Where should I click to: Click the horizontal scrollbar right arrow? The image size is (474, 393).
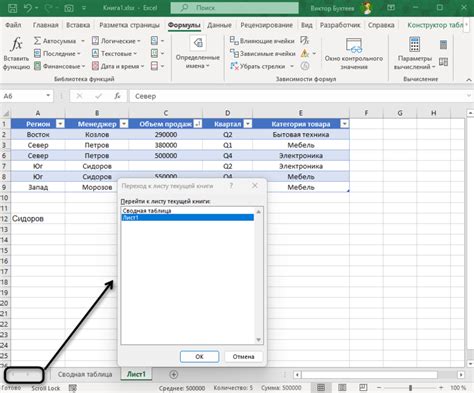click(461, 375)
